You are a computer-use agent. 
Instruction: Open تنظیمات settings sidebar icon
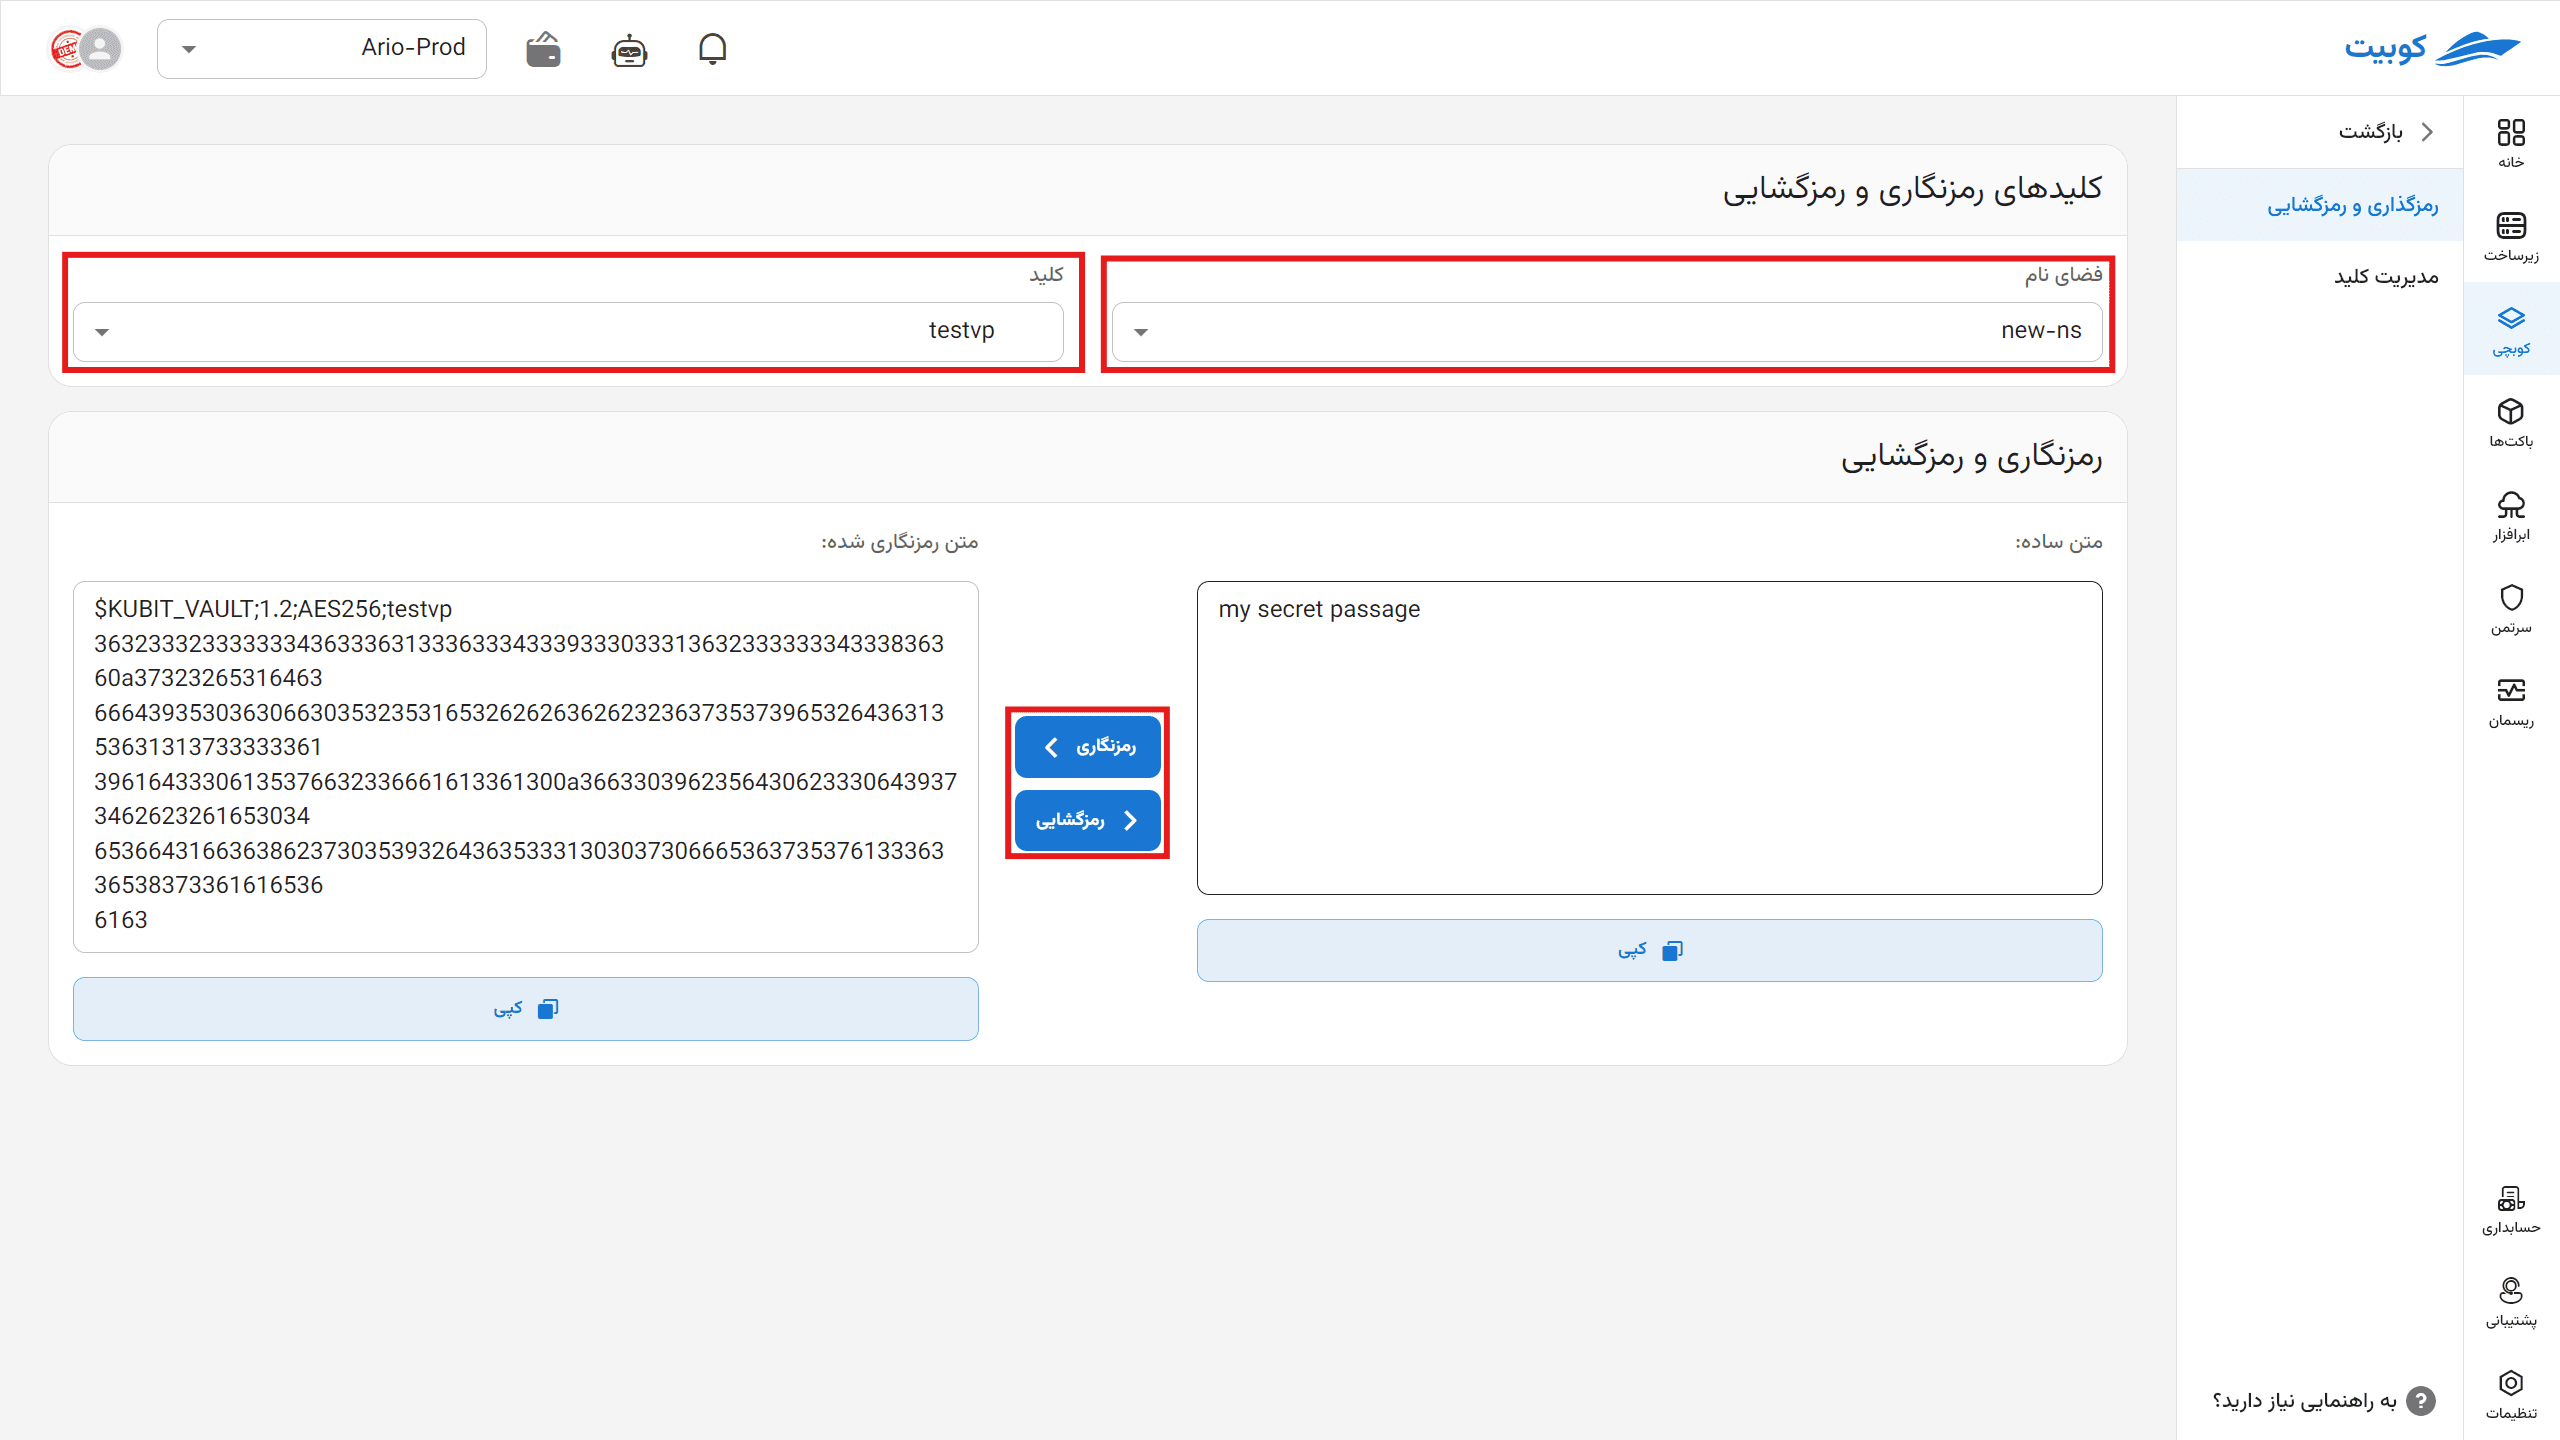tap(2511, 1395)
